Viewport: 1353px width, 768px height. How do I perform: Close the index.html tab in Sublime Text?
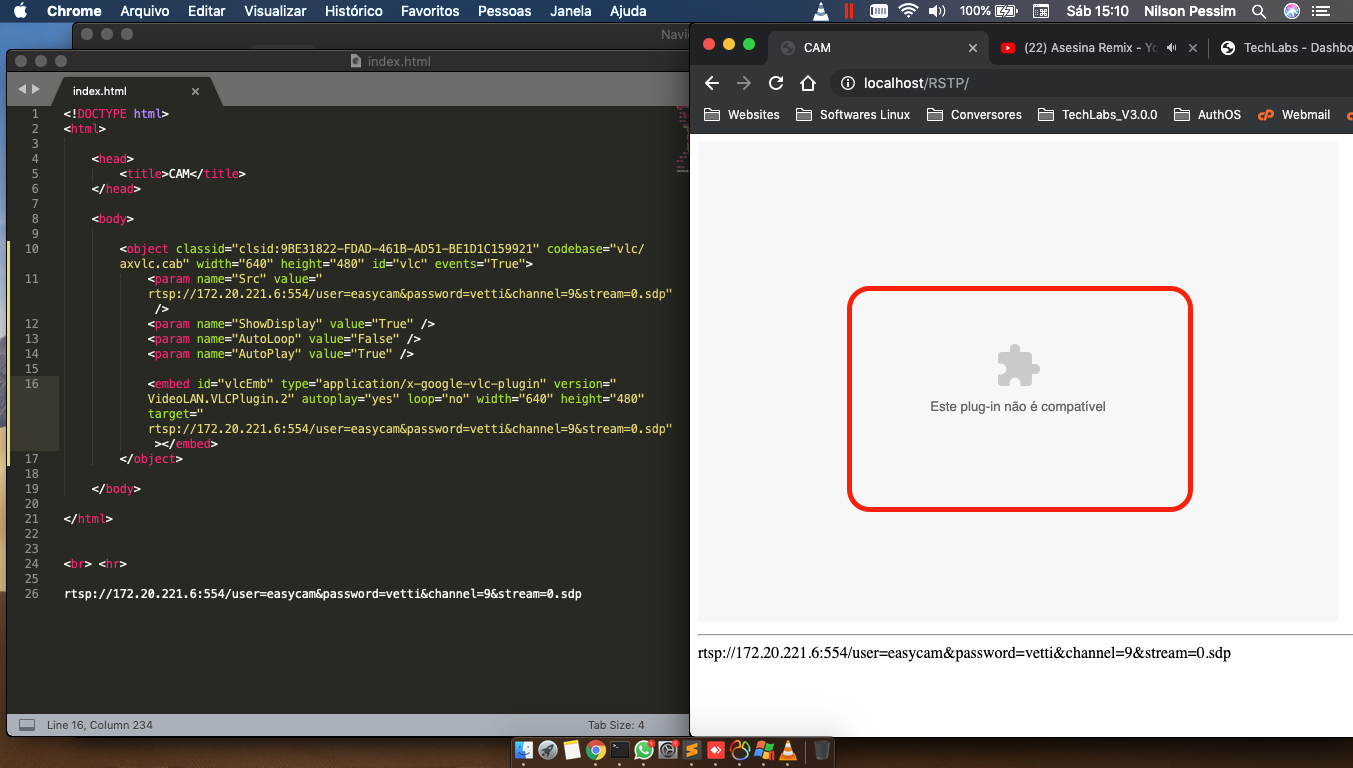tap(195, 91)
